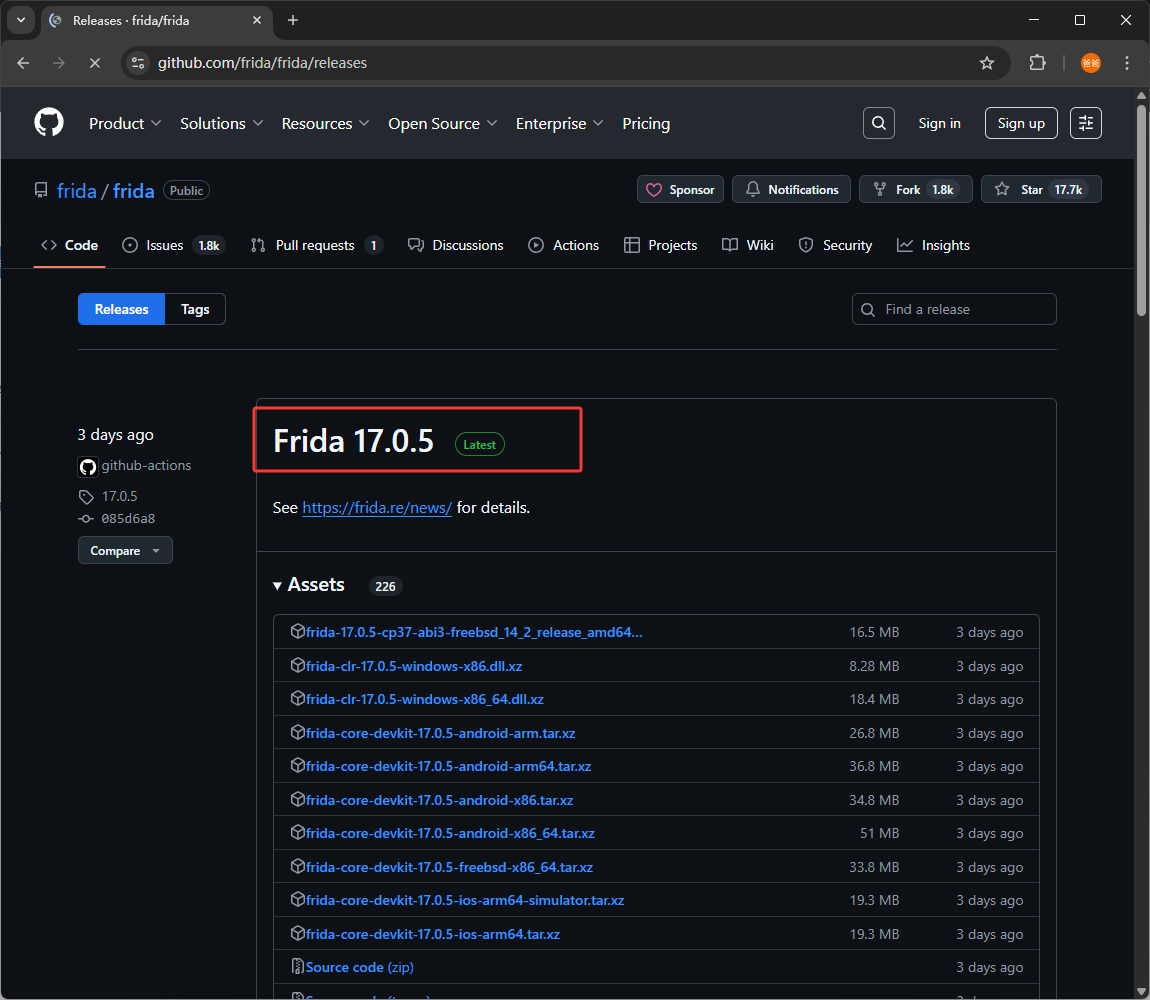Open the Compare dropdown

click(125, 550)
